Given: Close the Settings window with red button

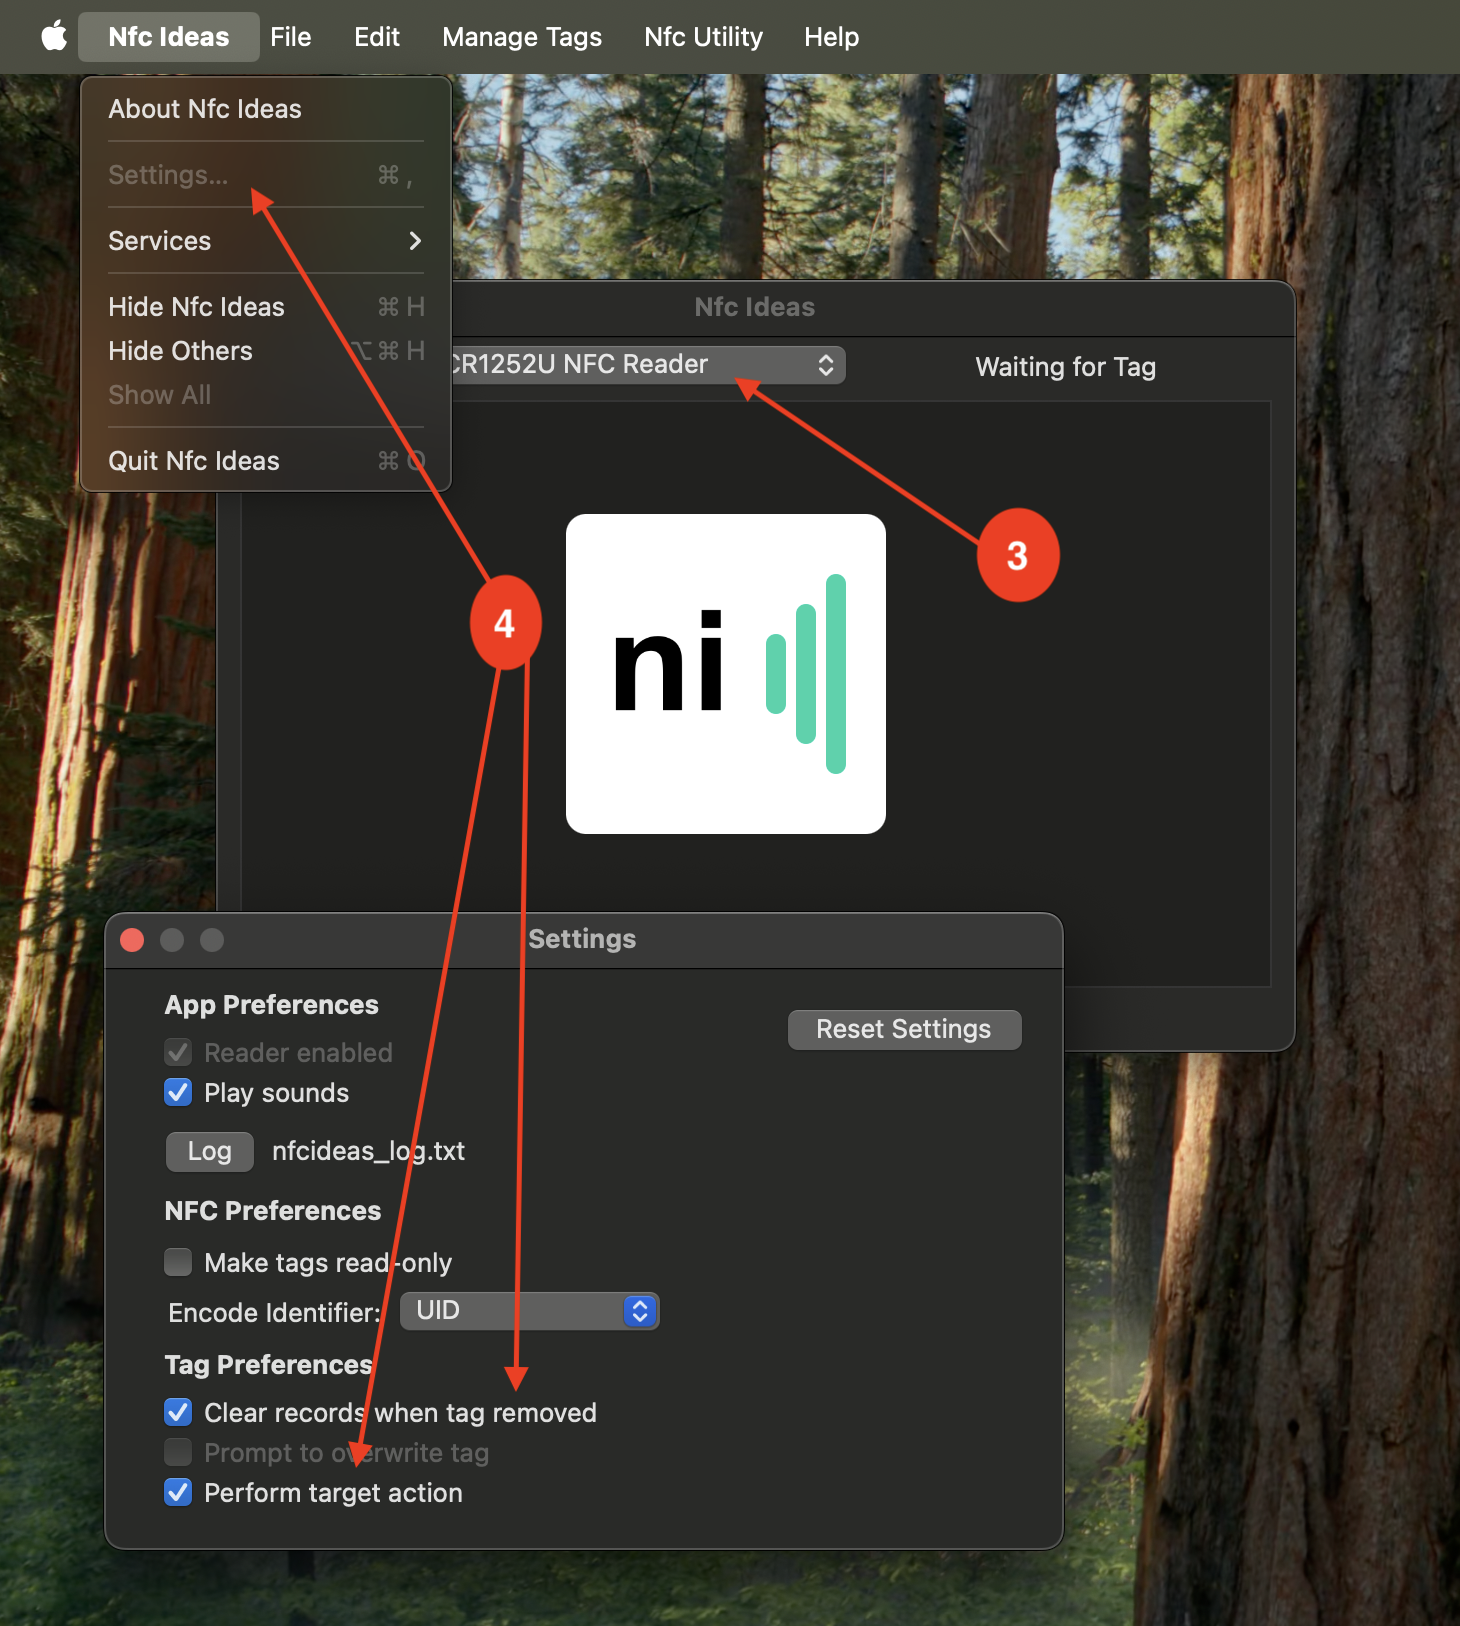Looking at the screenshot, I should [x=132, y=940].
